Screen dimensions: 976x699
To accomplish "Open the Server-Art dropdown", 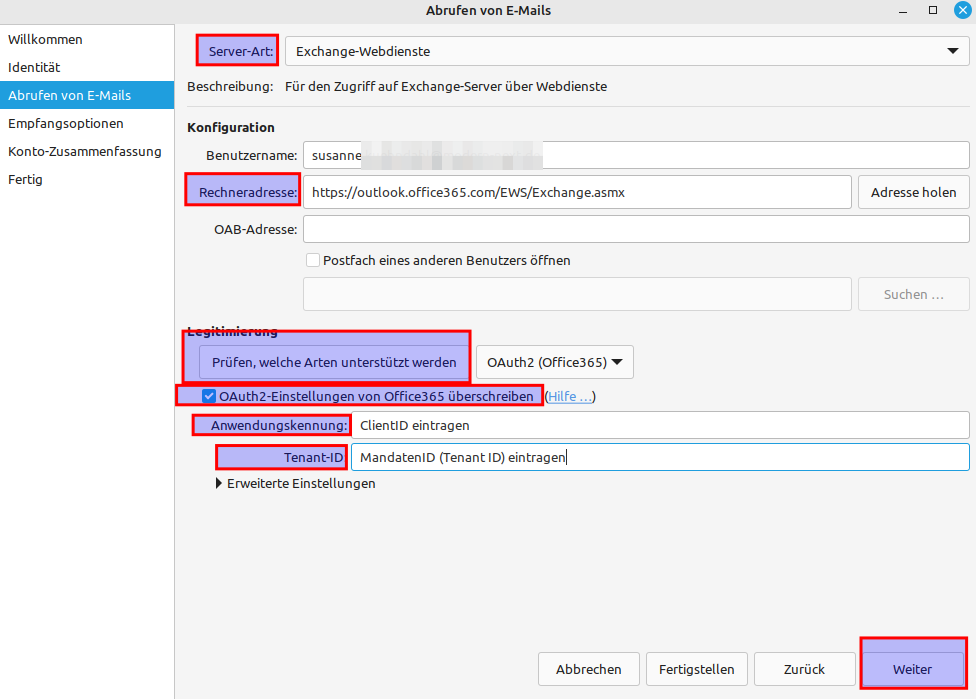I will pos(626,51).
